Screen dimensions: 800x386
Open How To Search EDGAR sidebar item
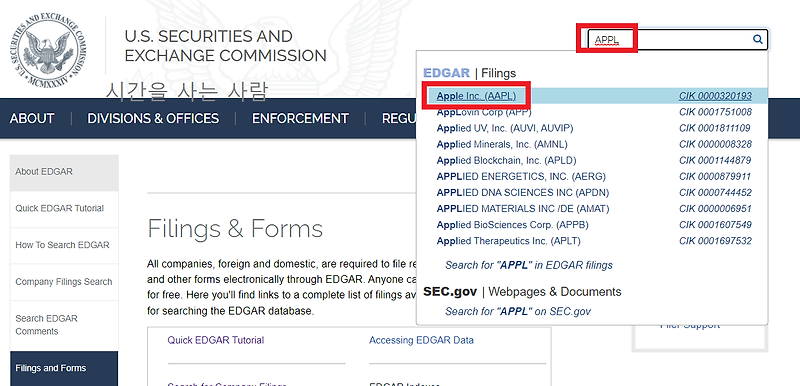coord(64,245)
